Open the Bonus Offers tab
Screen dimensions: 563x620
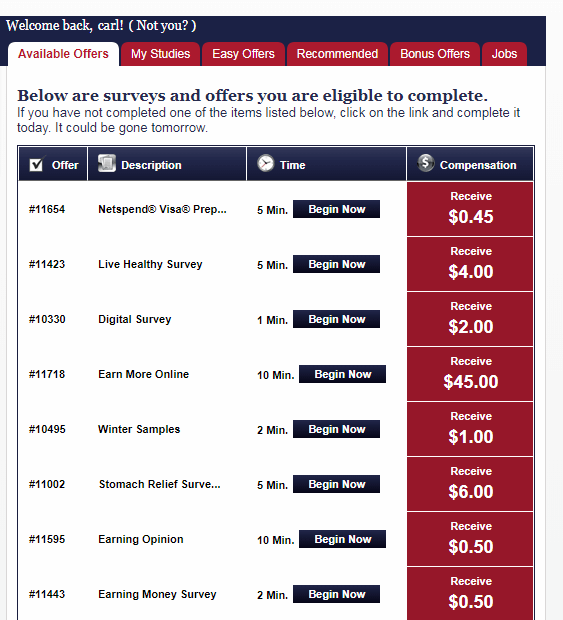pyautogui.click(x=435, y=54)
